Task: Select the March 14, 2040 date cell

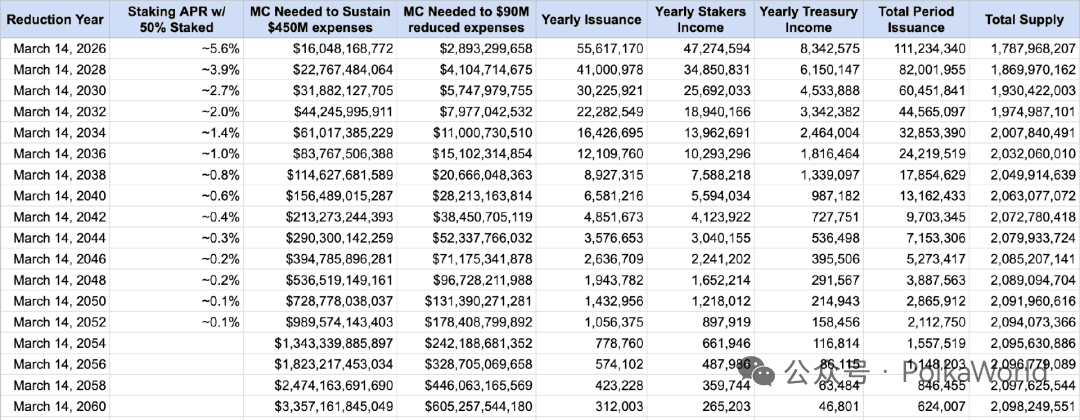Action: click(60, 196)
